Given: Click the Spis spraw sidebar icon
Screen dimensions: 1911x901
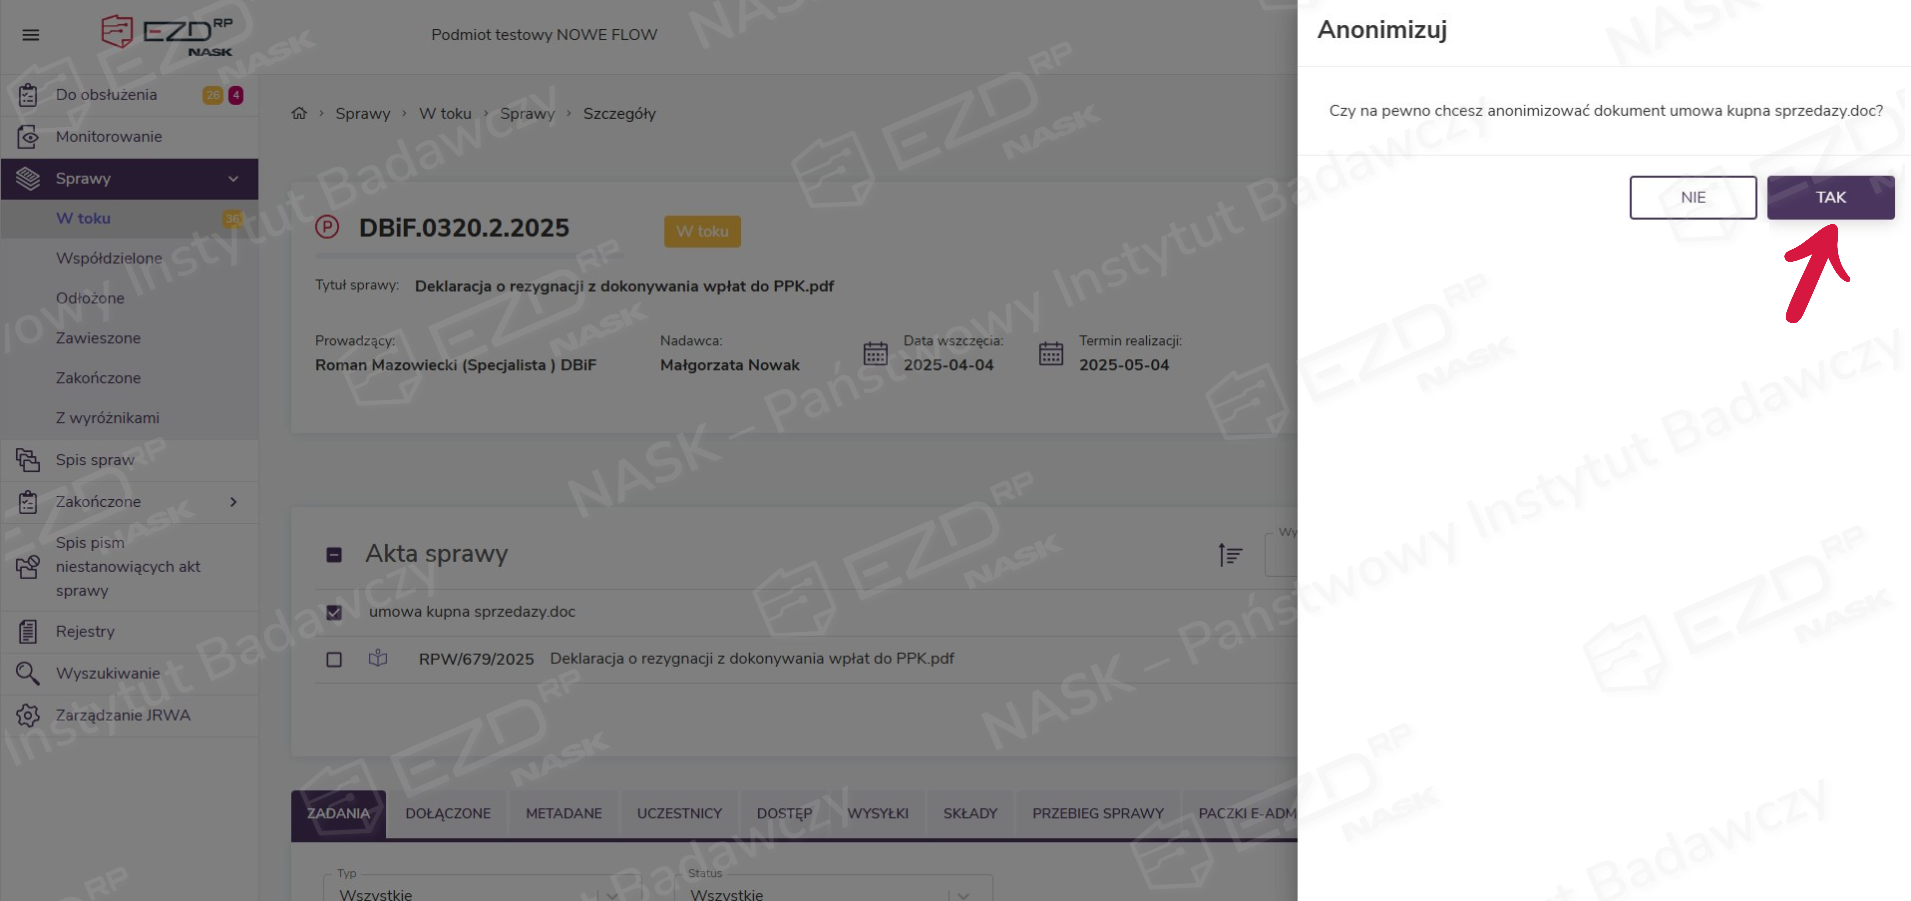Looking at the screenshot, I should 28,460.
